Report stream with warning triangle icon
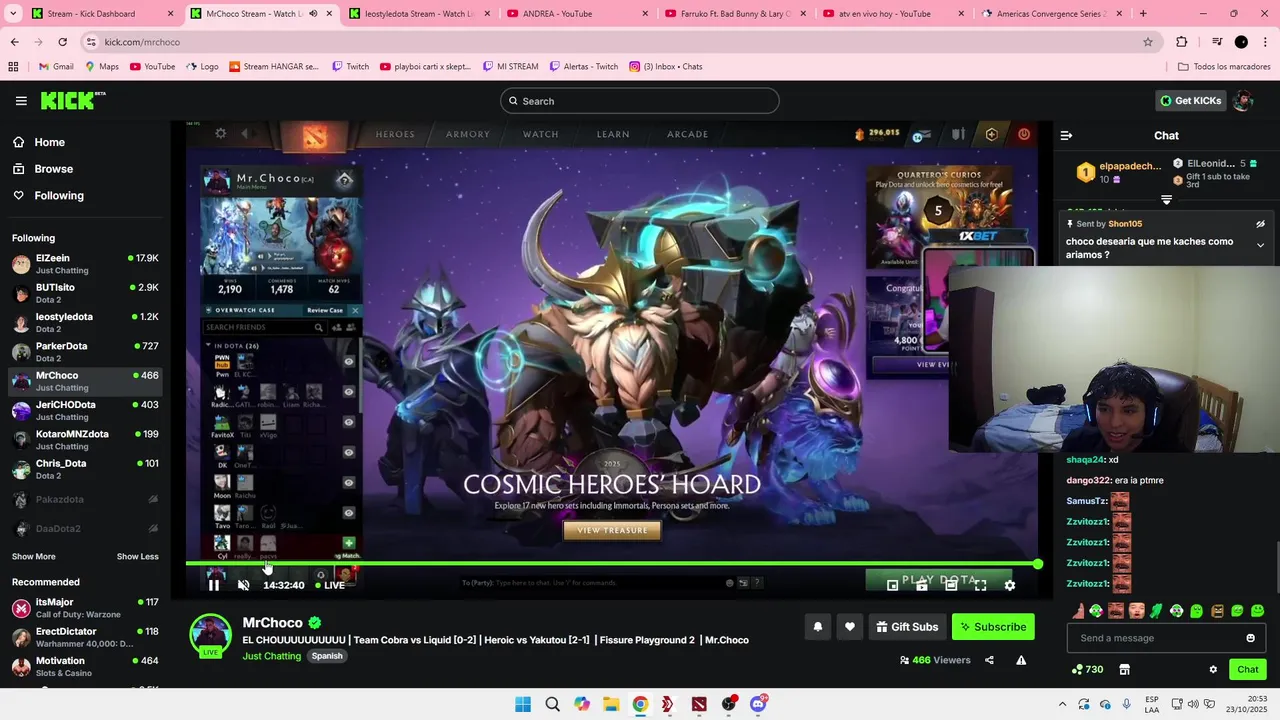The image size is (1280, 720). click(x=1021, y=660)
